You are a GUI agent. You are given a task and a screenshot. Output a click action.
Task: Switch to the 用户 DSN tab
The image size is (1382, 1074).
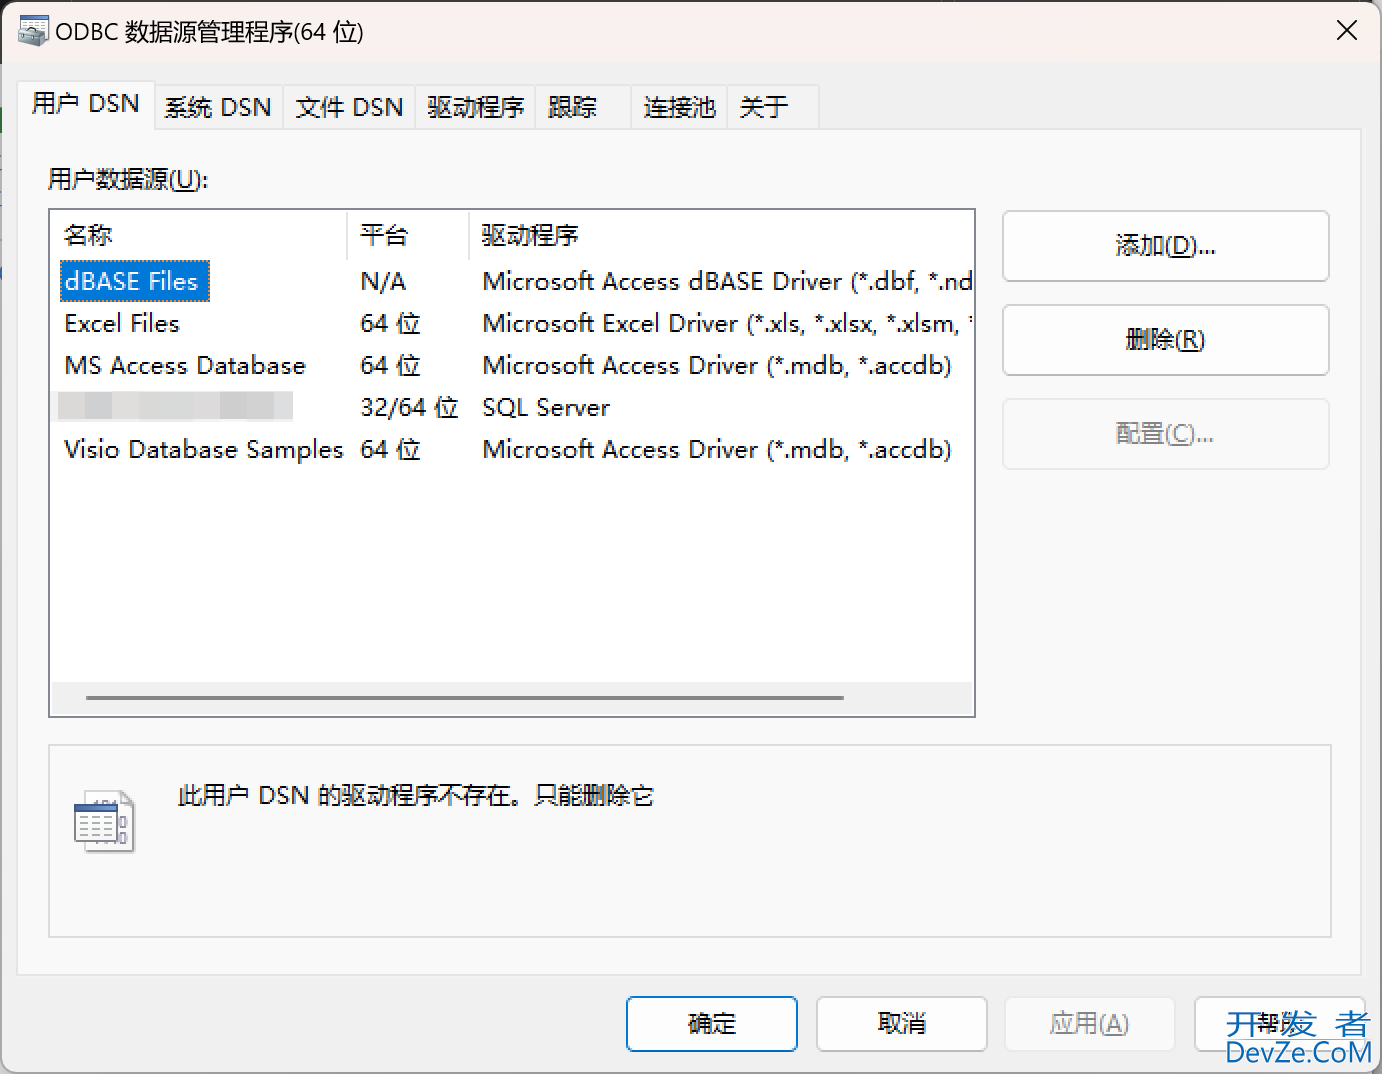(86, 104)
